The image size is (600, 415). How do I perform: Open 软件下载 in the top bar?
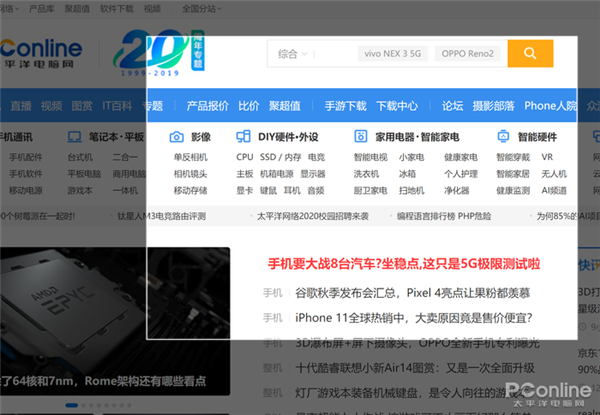click(117, 8)
